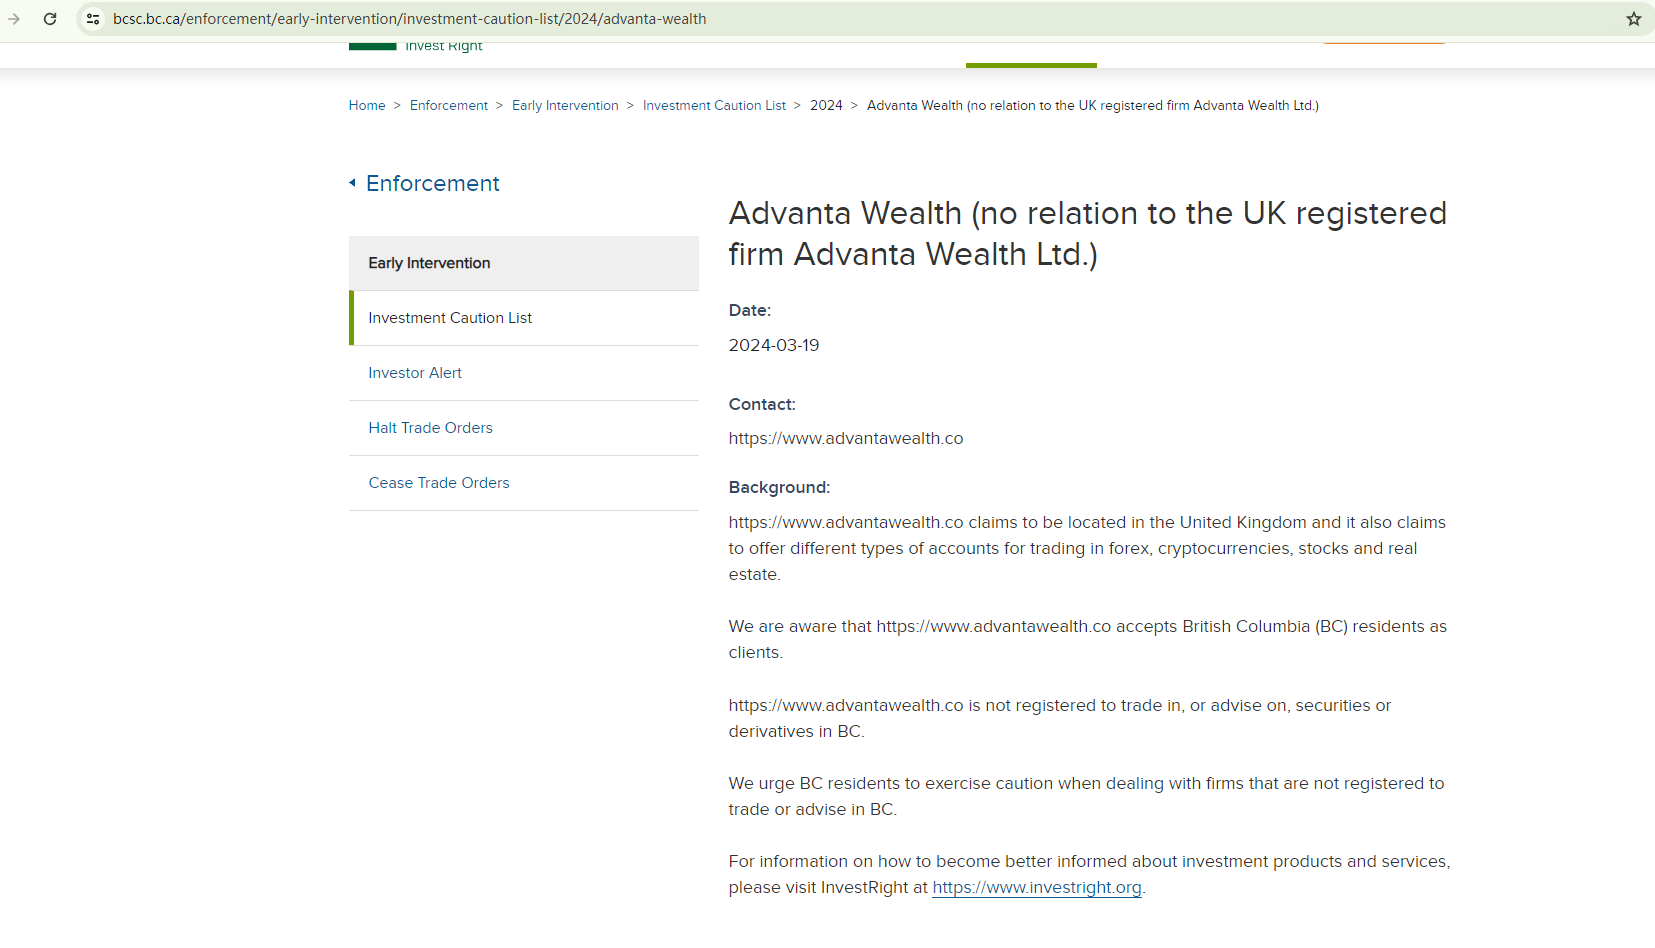Select Early Intervention in the breadcrumb
The width and height of the screenshot is (1655, 948).
click(x=565, y=106)
